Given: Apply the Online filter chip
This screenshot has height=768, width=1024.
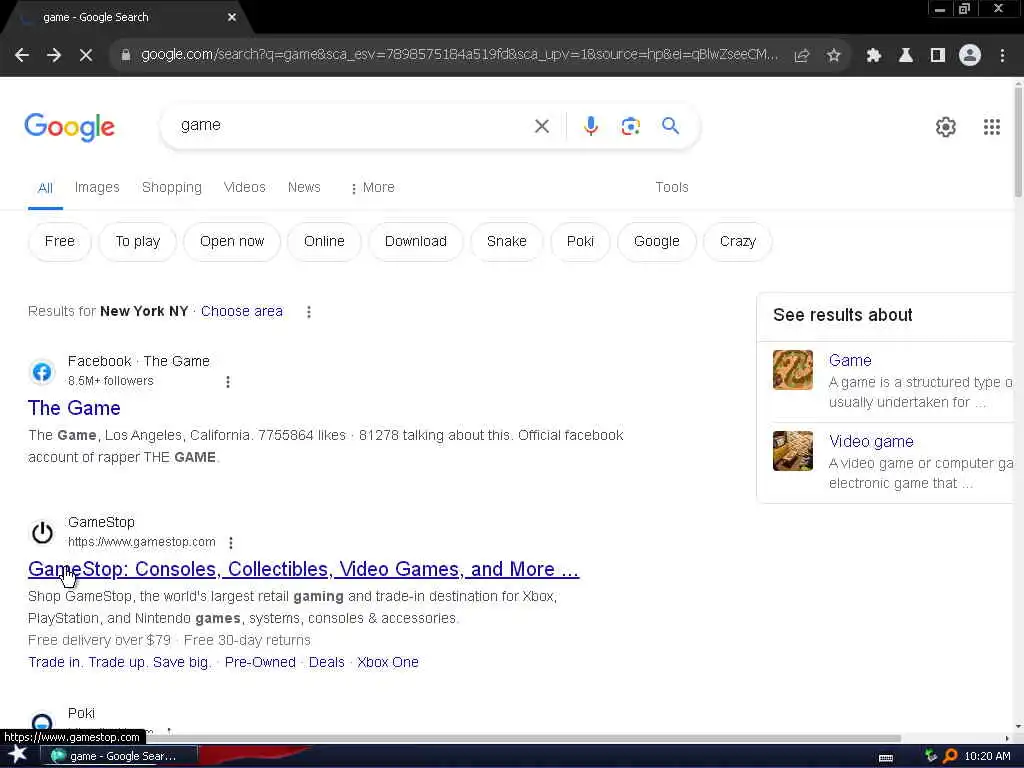Looking at the screenshot, I should (324, 242).
